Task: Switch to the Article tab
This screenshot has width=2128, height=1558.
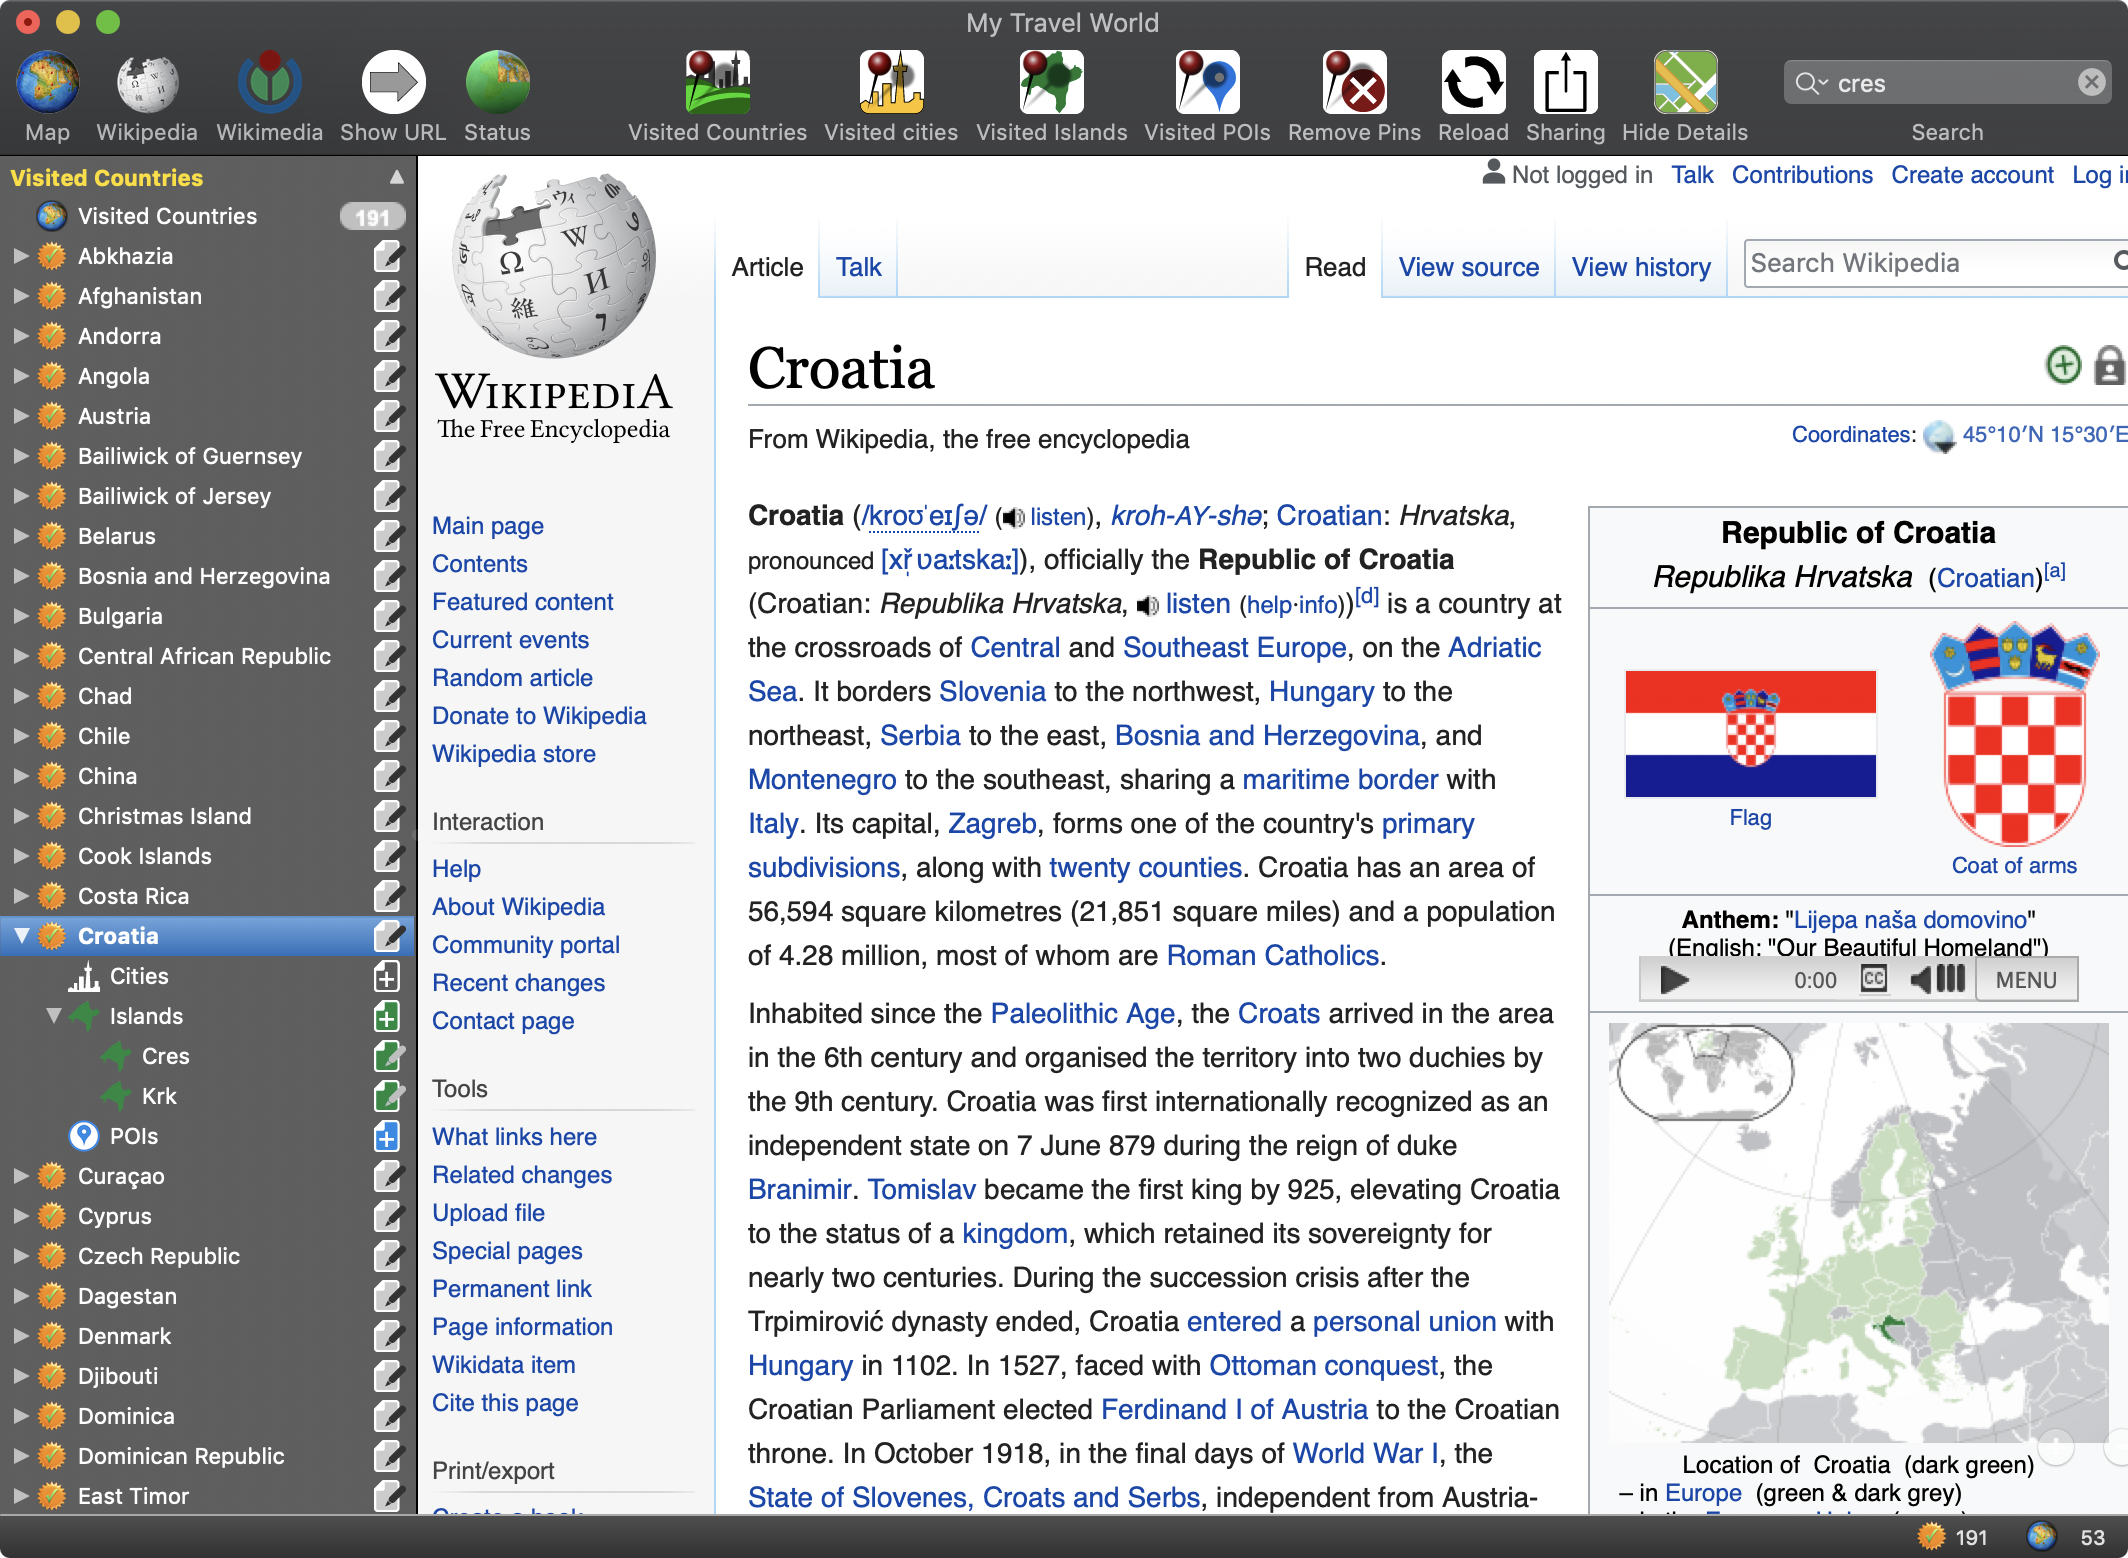Action: click(767, 267)
